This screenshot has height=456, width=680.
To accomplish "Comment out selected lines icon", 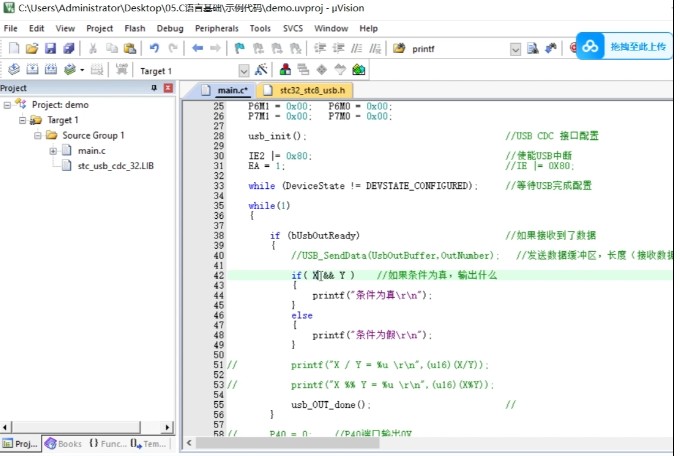I will click(356, 48).
